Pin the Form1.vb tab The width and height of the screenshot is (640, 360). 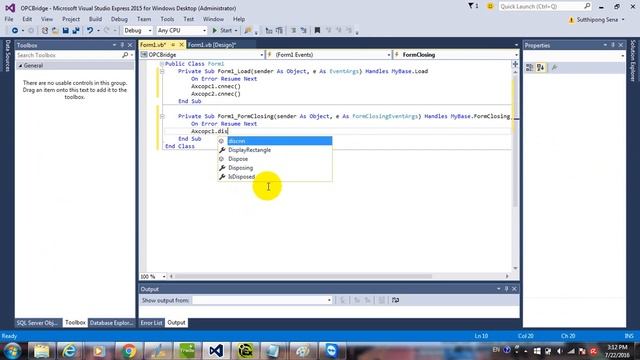point(173,45)
